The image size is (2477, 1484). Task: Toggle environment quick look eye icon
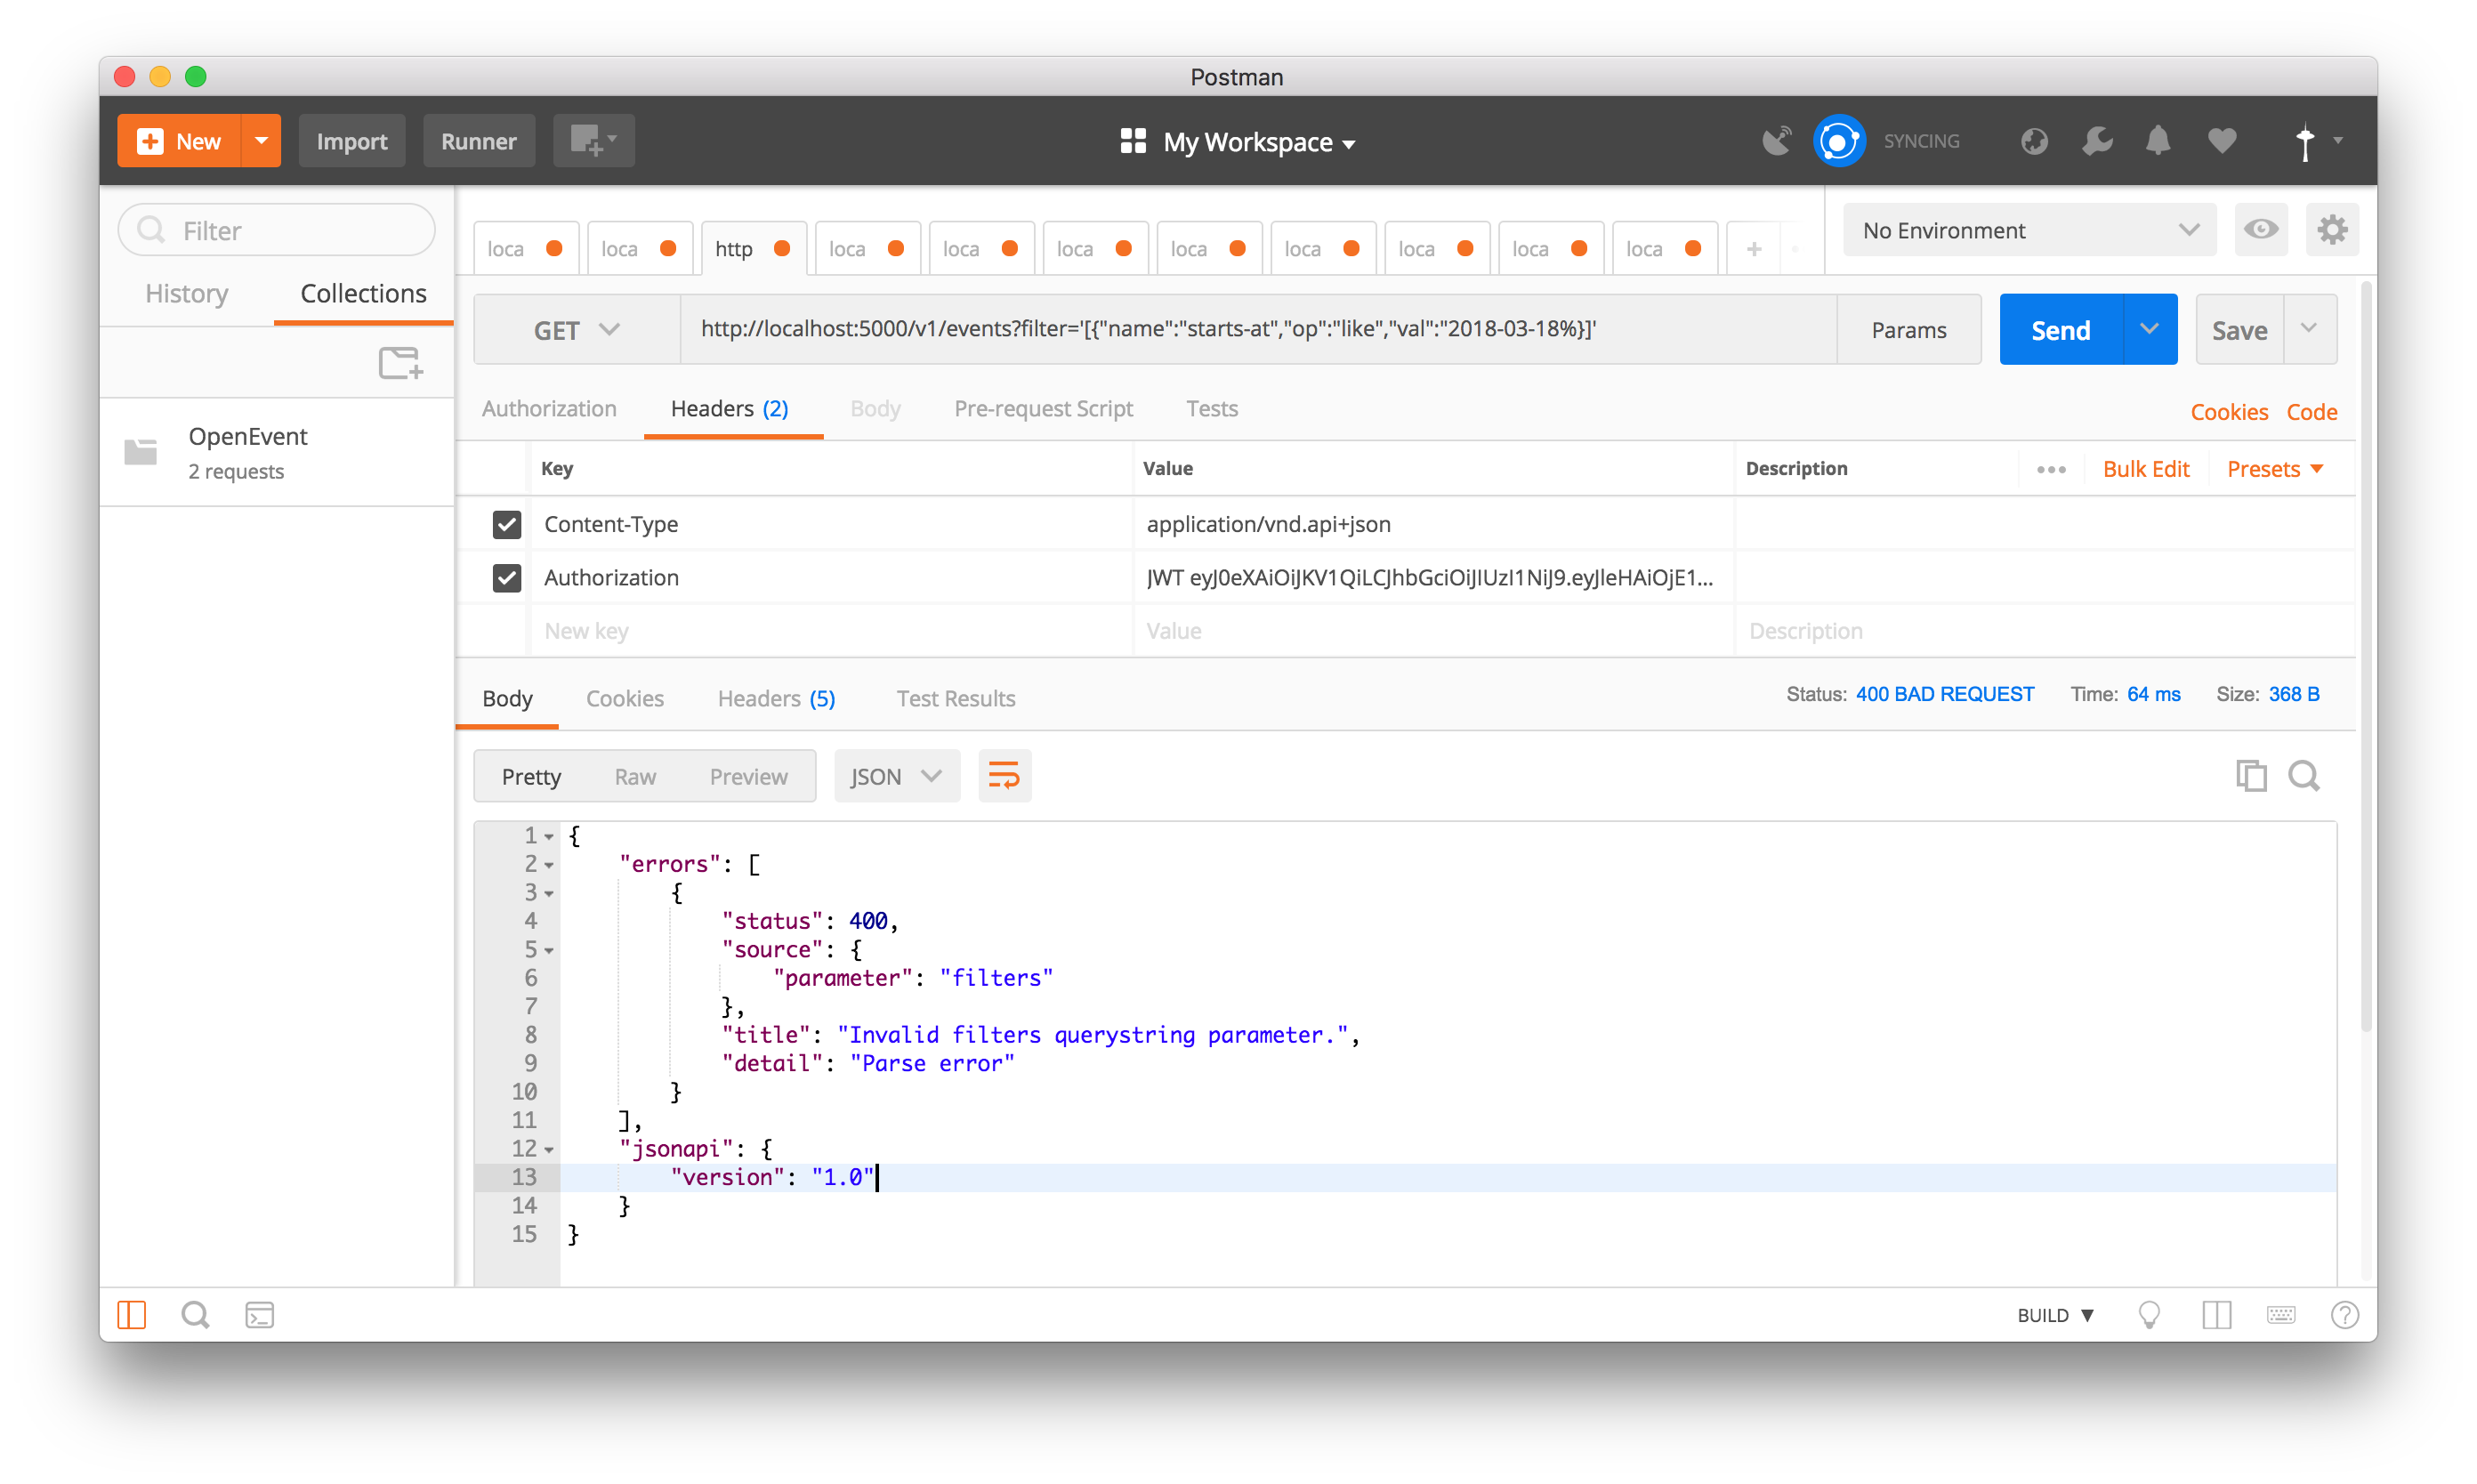click(2260, 230)
